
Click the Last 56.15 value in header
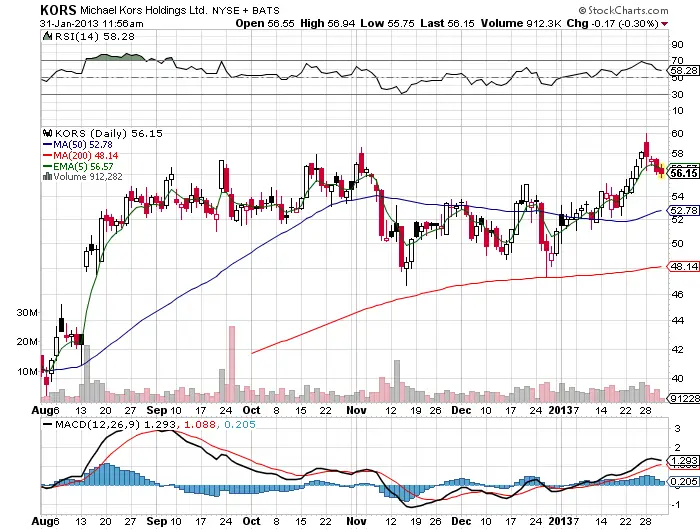pyautogui.click(x=447, y=23)
